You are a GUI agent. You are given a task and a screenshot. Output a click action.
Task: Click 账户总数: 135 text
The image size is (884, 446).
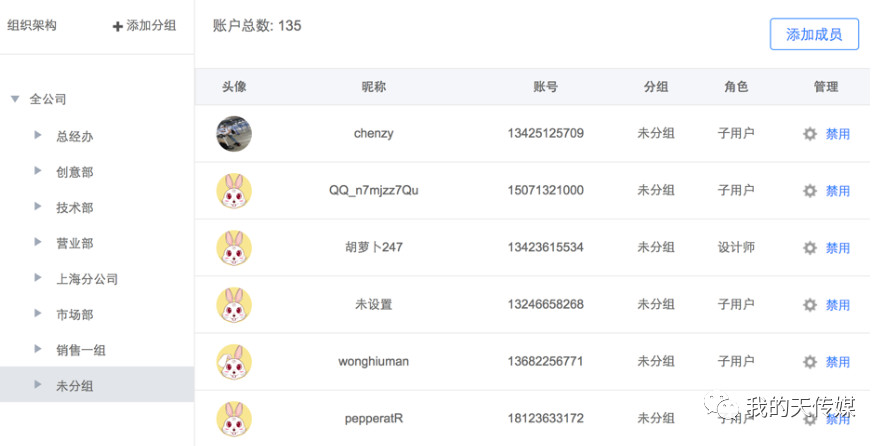257,25
